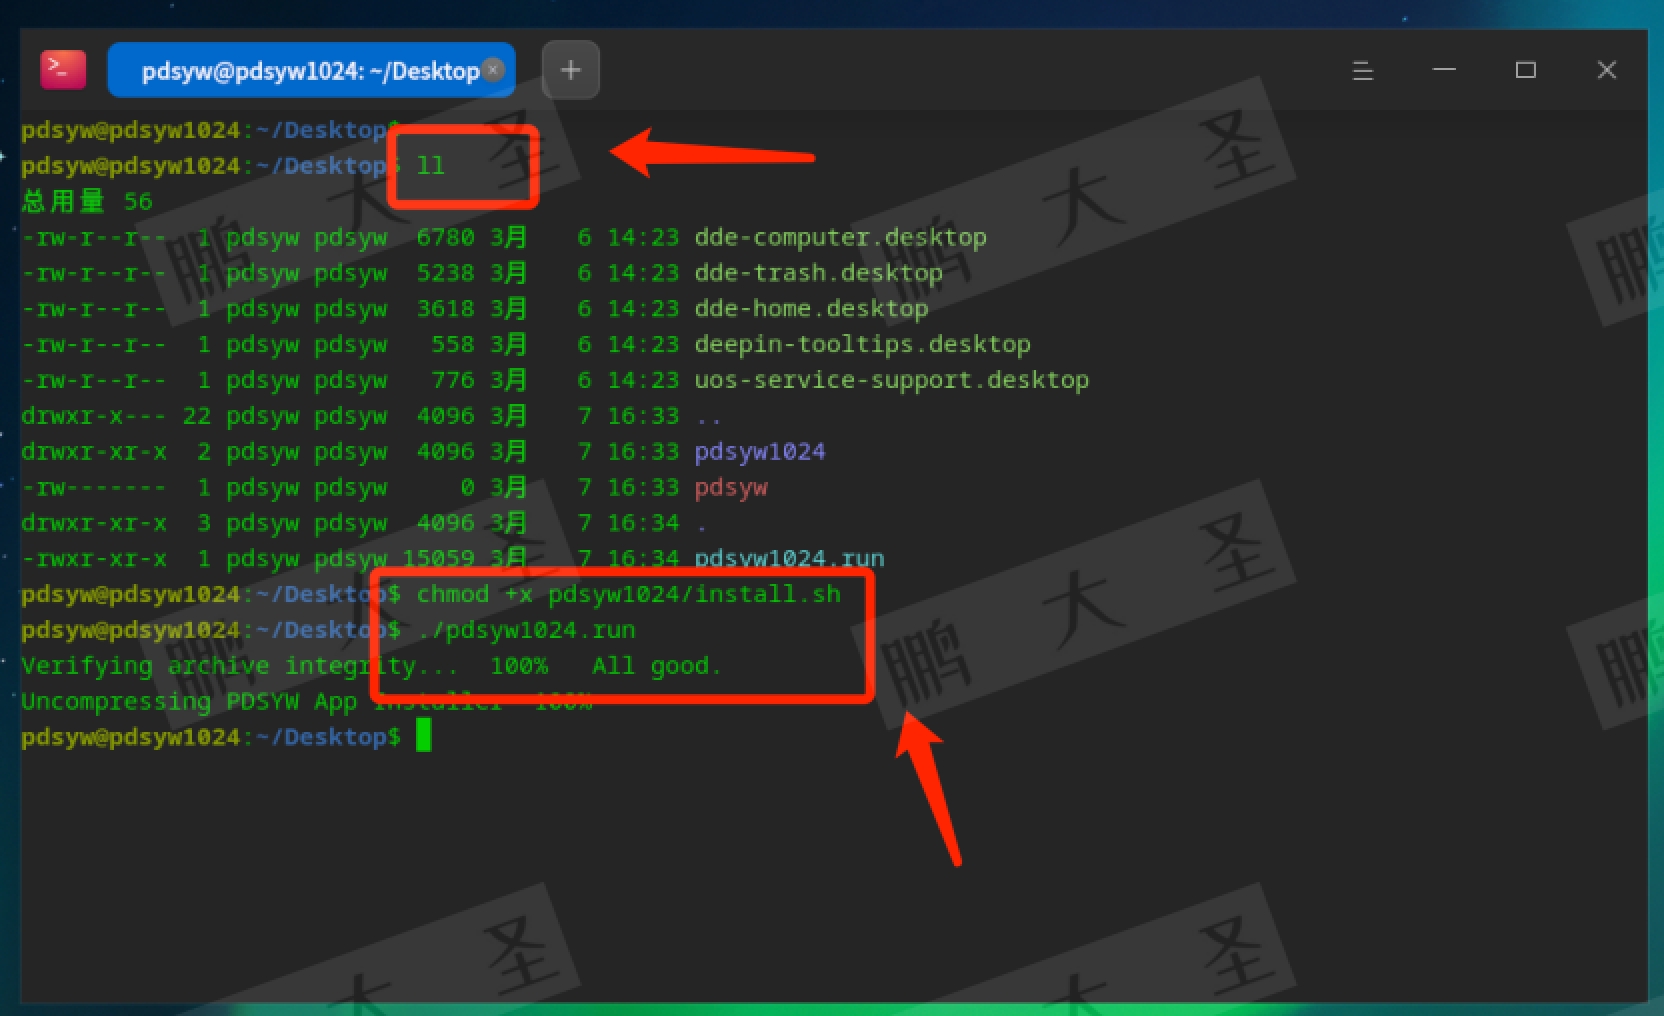Click the file size 3618

(x=445, y=308)
